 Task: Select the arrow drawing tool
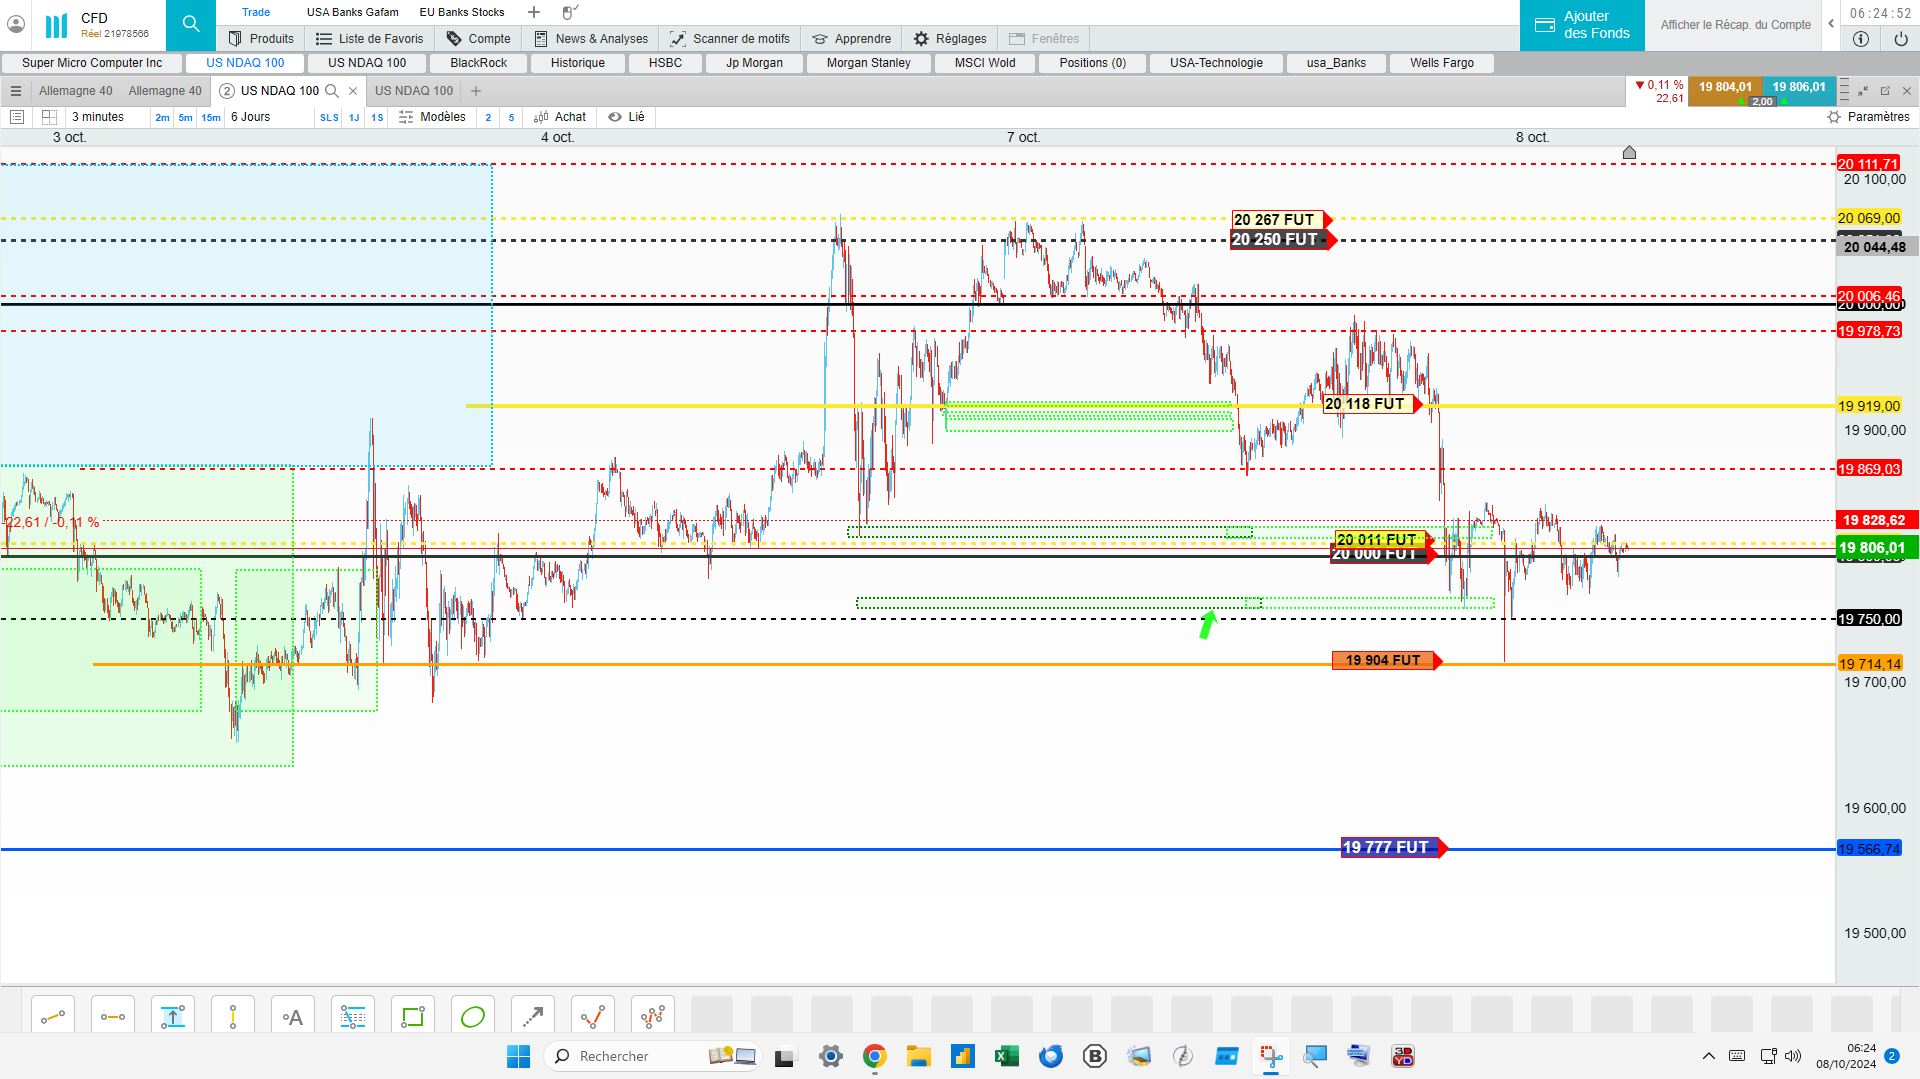pyautogui.click(x=533, y=1017)
